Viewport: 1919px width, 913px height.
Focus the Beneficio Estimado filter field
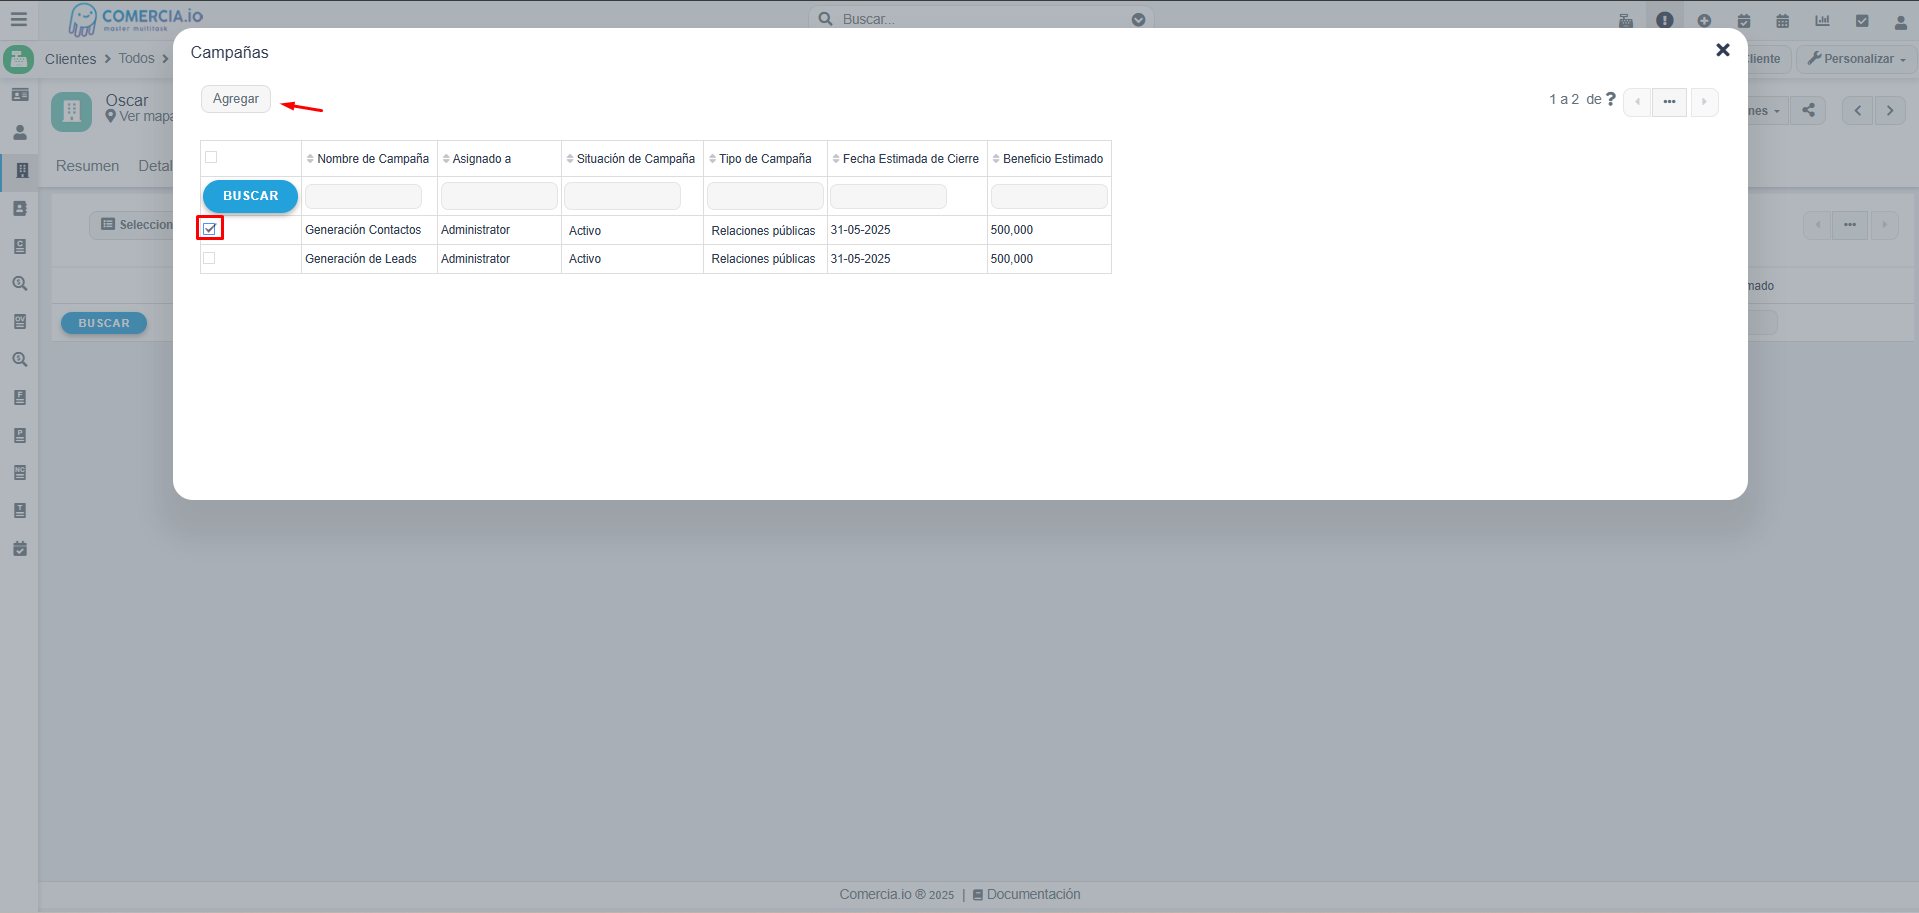click(x=1049, y=196)
